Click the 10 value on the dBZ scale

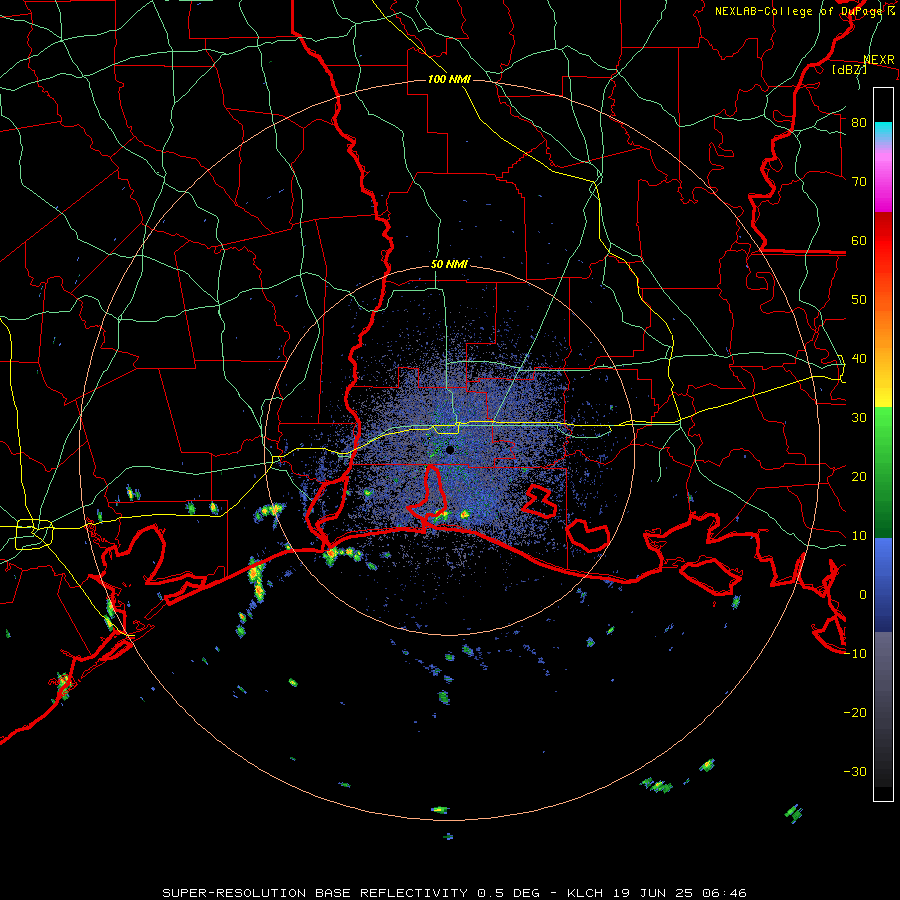(859, 536)
